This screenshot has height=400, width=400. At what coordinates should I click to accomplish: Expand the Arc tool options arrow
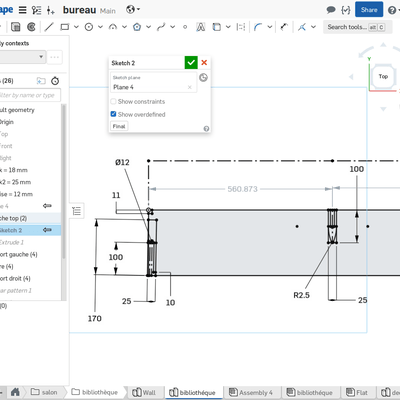124,27
